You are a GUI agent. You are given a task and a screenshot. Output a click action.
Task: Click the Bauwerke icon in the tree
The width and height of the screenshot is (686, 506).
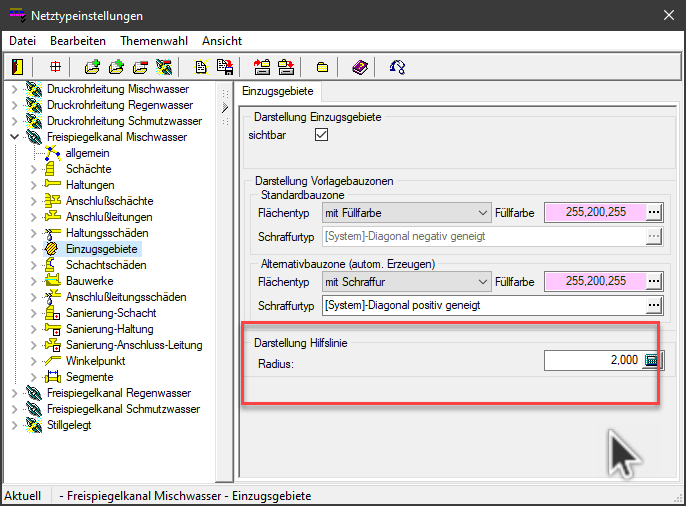coord(54,281)
